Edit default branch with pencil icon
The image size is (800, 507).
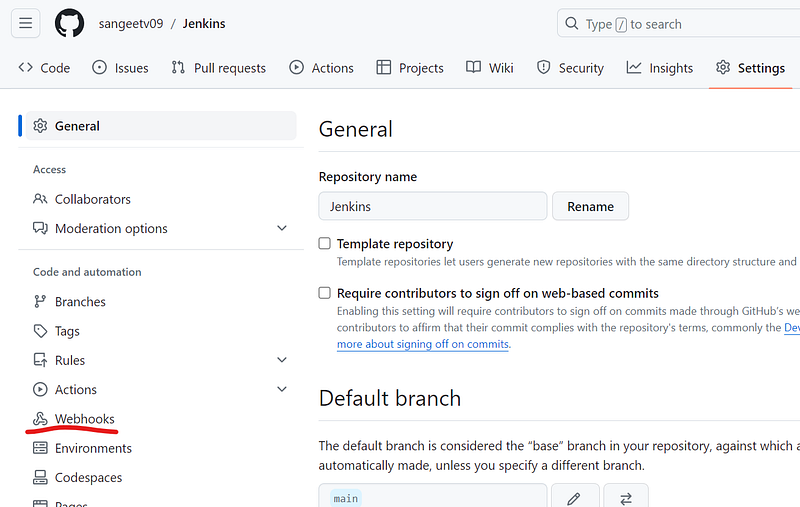575,497
